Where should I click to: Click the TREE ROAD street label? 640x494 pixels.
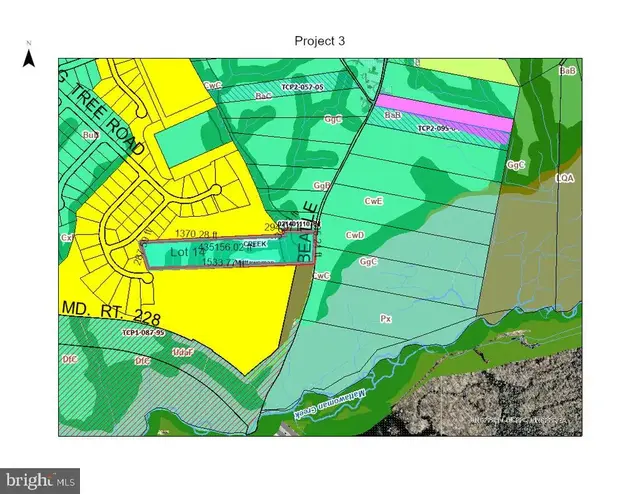[107, 119]
